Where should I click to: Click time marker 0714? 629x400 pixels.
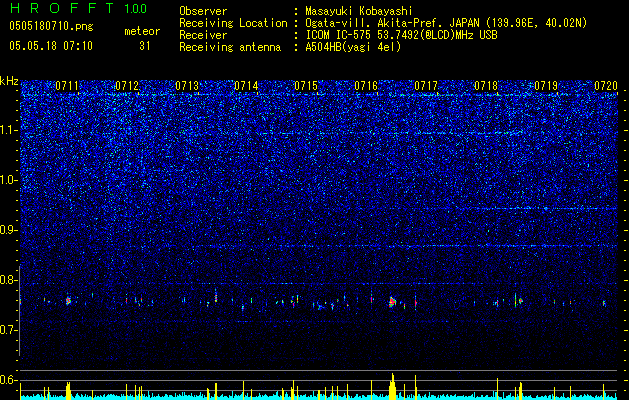pos(246,86)
